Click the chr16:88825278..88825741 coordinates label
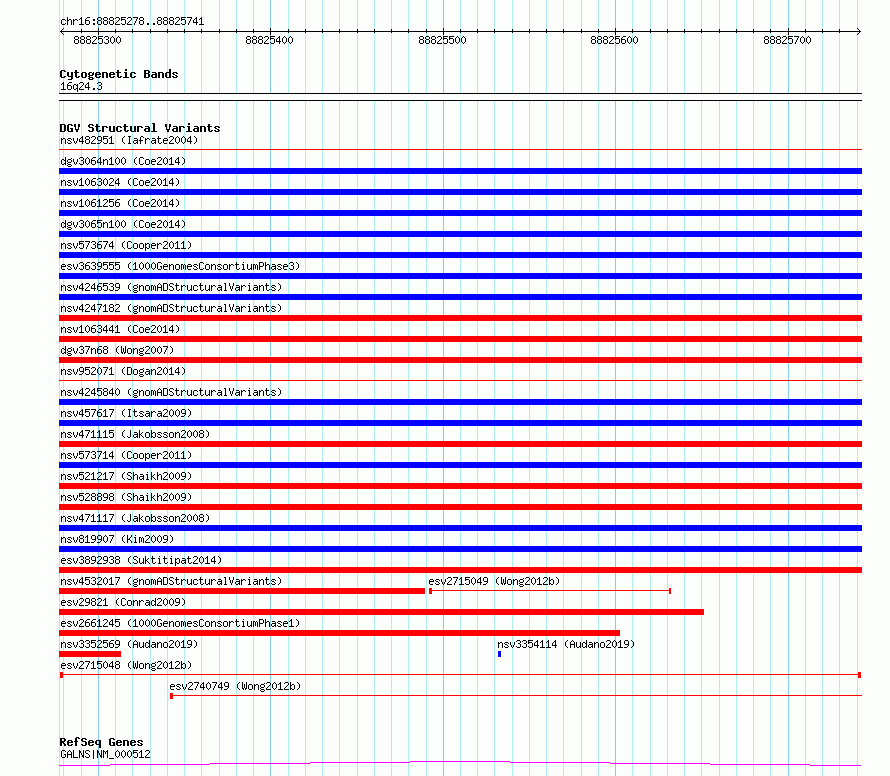Viewport: 890px width, 776px height. [x=132, y=22]
